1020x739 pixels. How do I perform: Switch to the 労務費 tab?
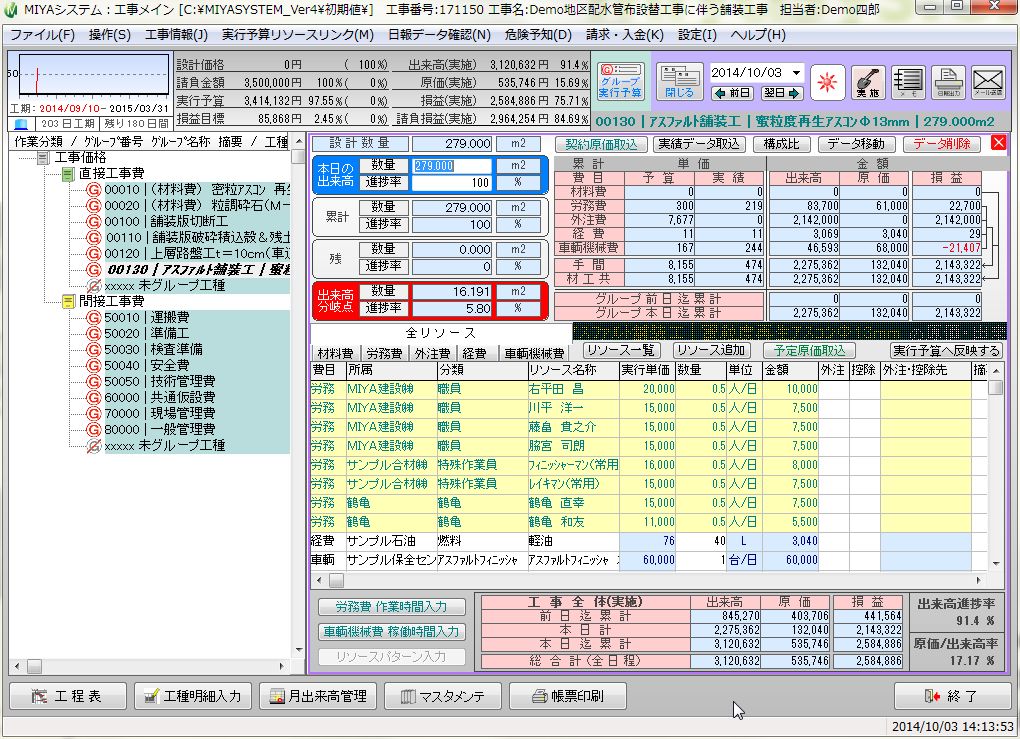point(384,353)
